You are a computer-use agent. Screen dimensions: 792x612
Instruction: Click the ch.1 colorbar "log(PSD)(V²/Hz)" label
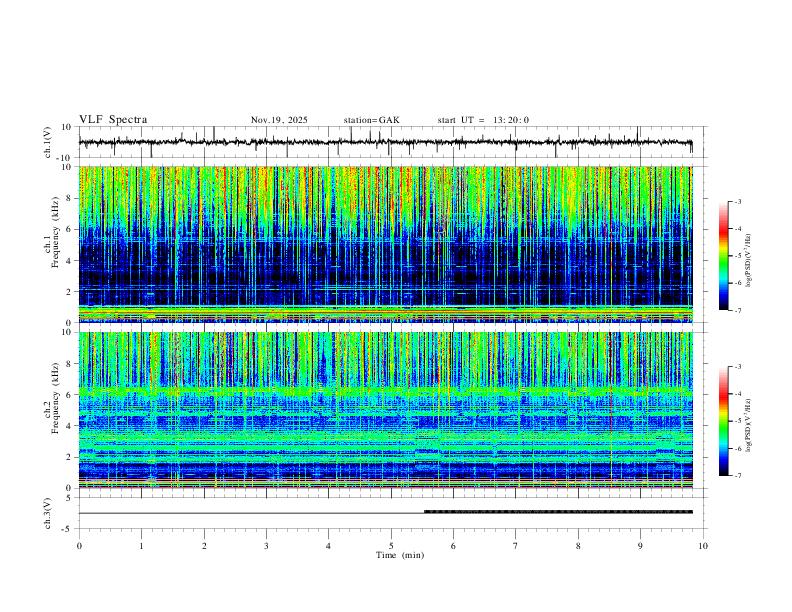(x=748, y=261)
